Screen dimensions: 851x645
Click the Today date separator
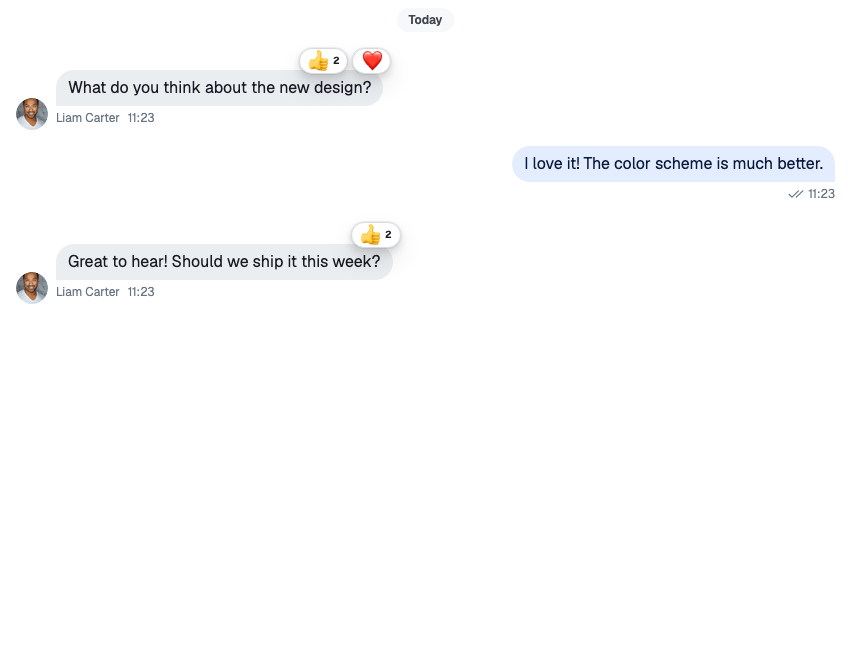click(x=426, y=20)
